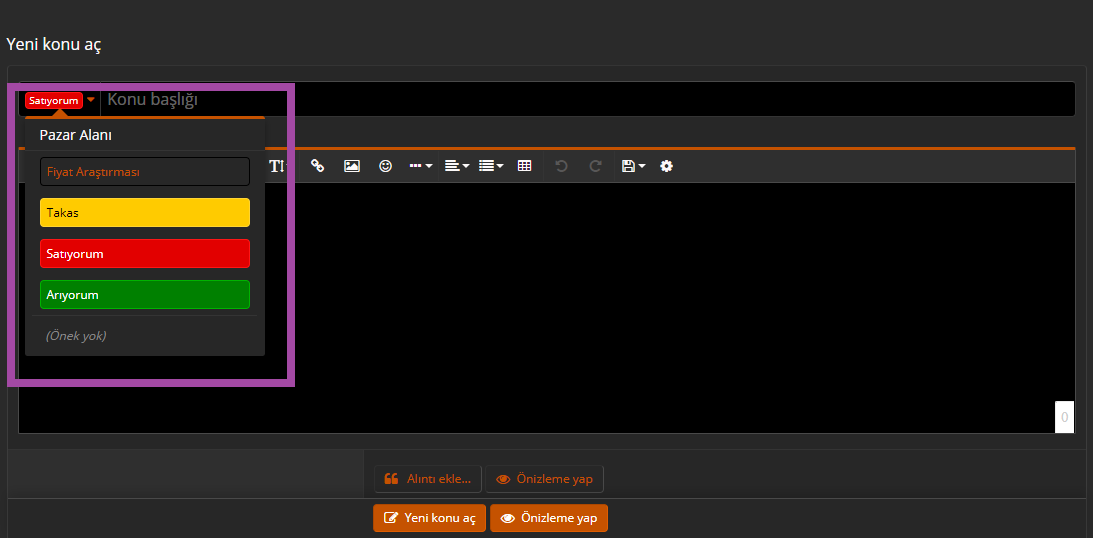1093x538 pixels.
Task: Open the font size tool
Action: tap(279, 166)
